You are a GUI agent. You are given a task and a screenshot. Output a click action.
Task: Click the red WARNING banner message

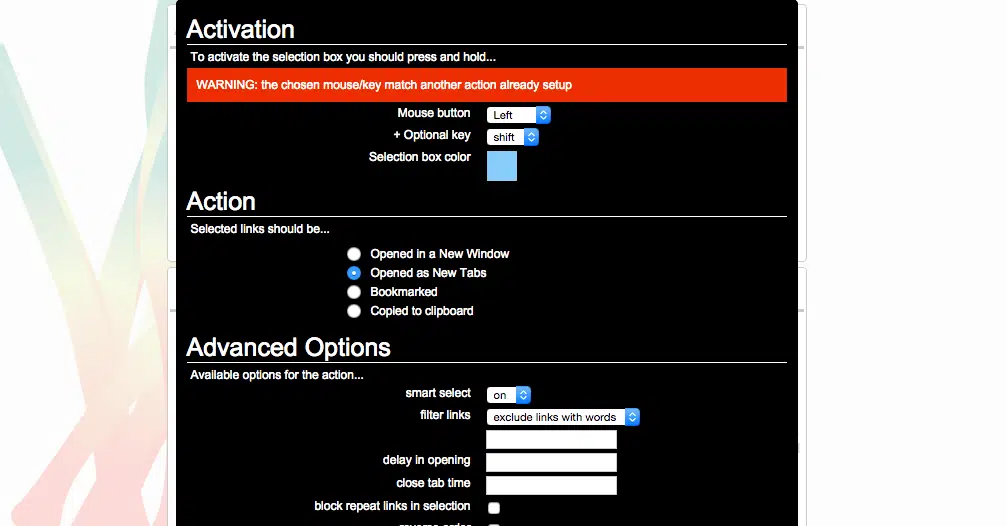point(486,85)
